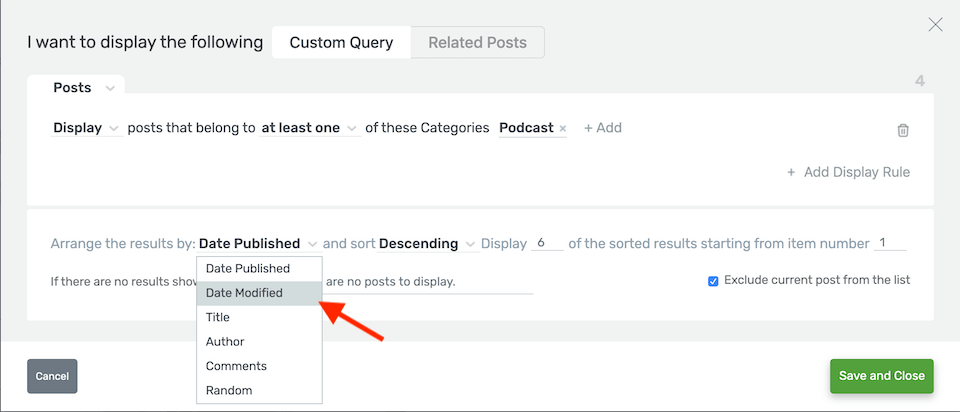Select the Custom Query tab
This screenshot has height=412, width=960.
341,43
